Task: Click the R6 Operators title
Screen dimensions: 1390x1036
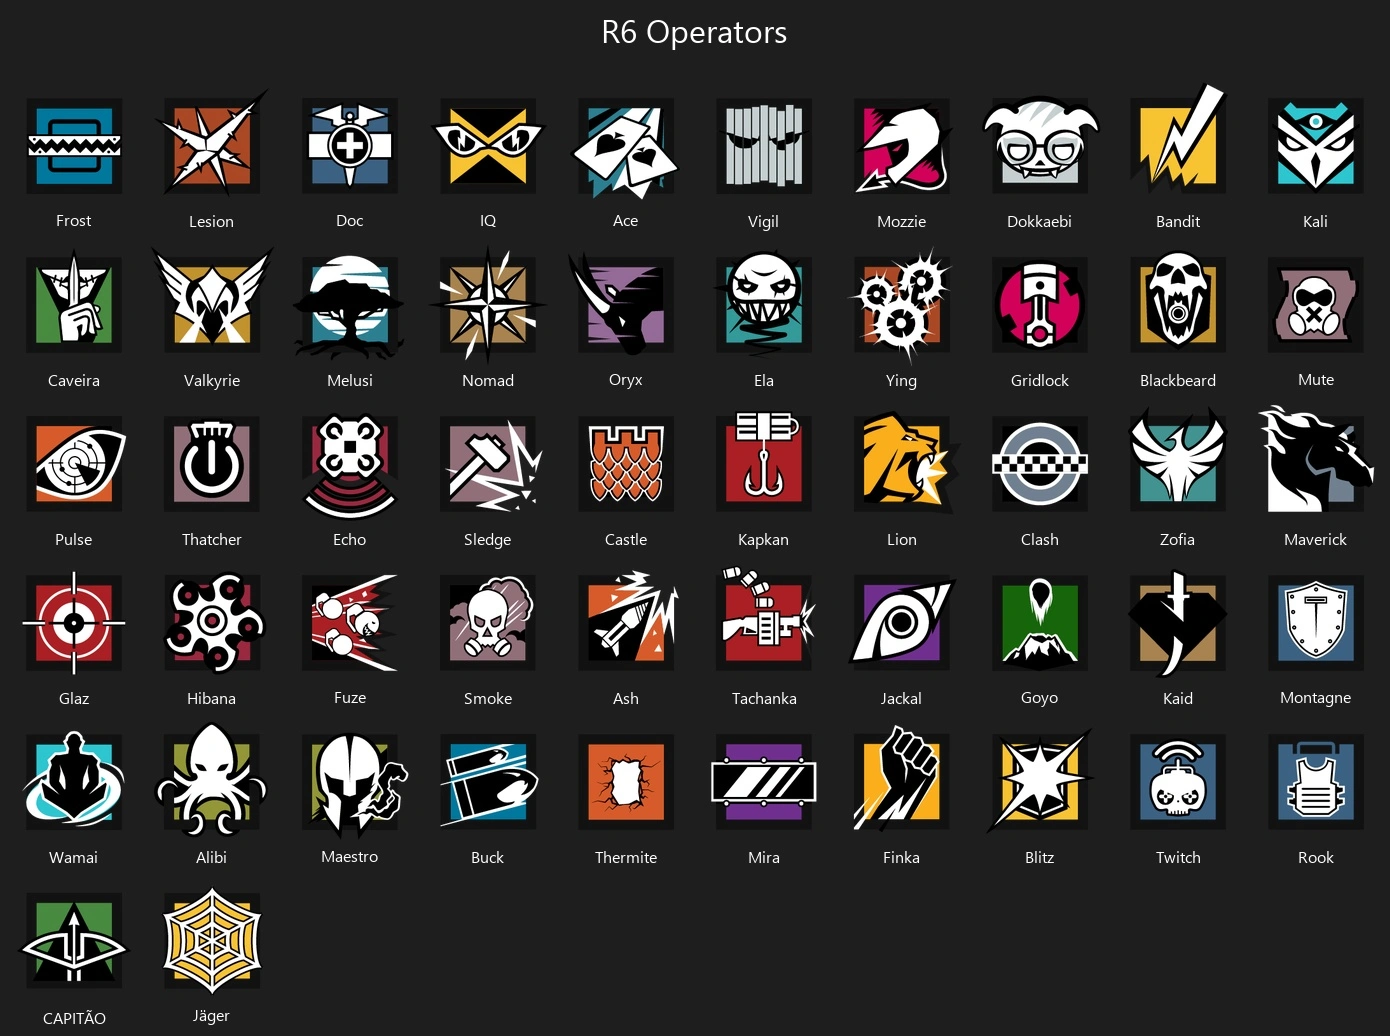Action: 694,32
